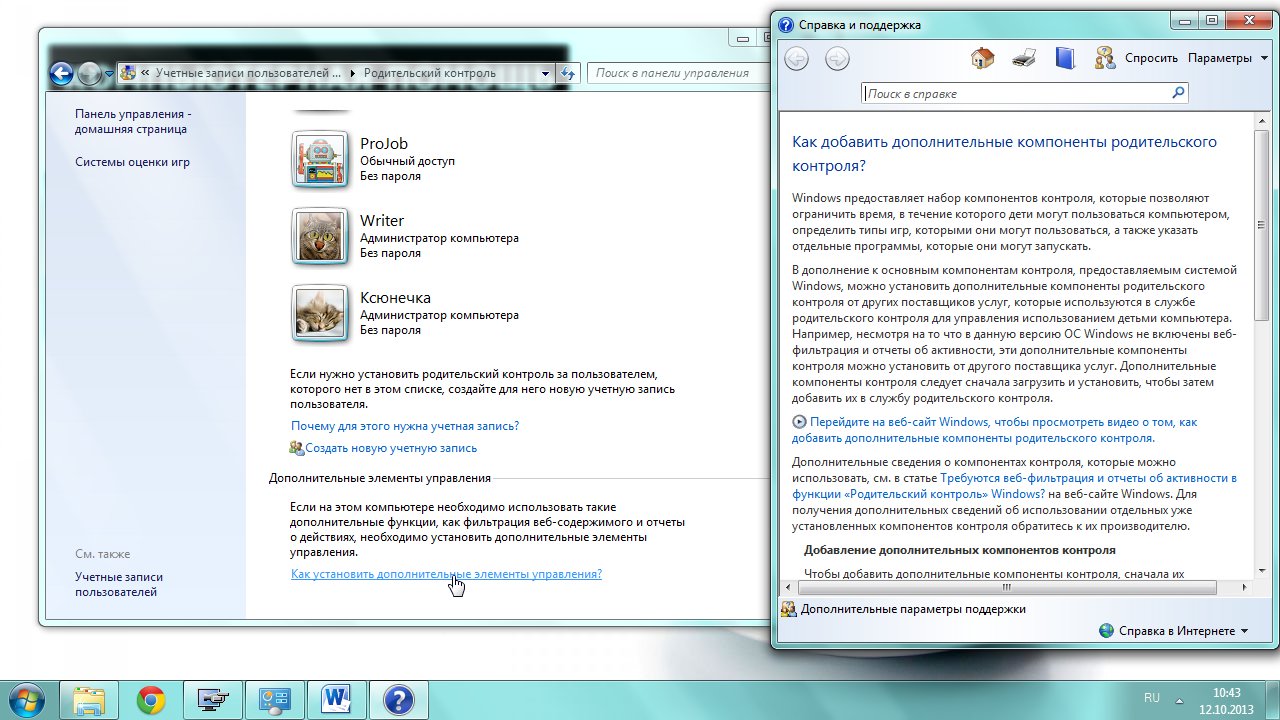Open address bar history dropdown arrow

point(545,73)
